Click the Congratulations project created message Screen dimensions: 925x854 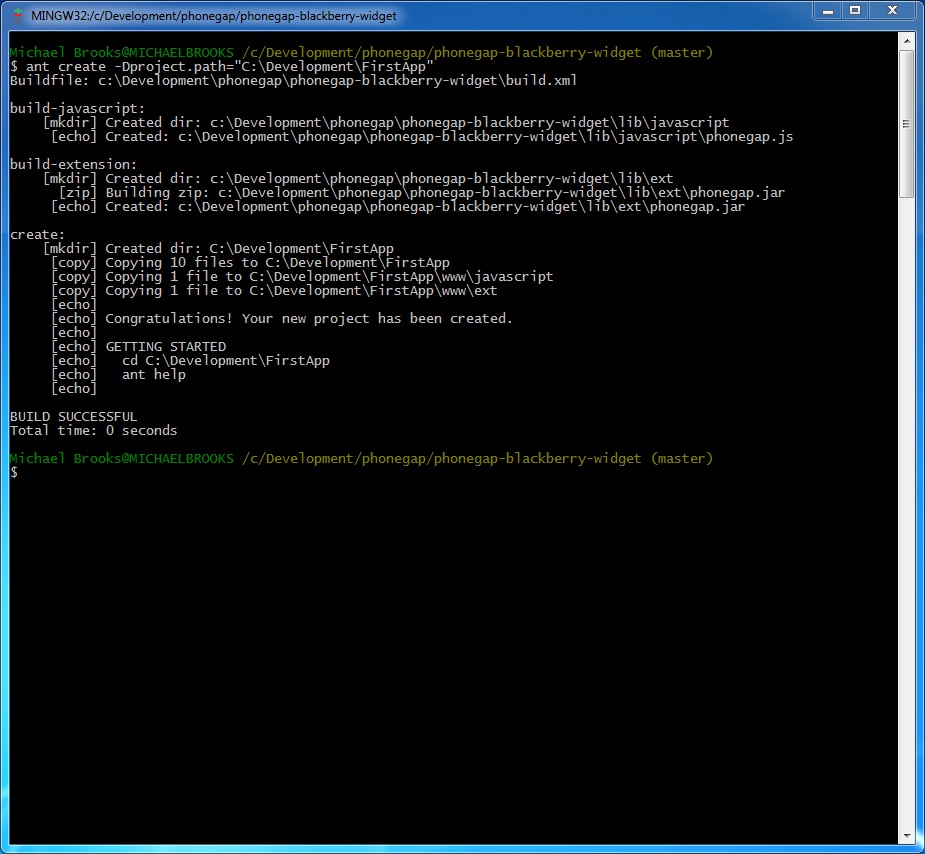click(282, 319)
